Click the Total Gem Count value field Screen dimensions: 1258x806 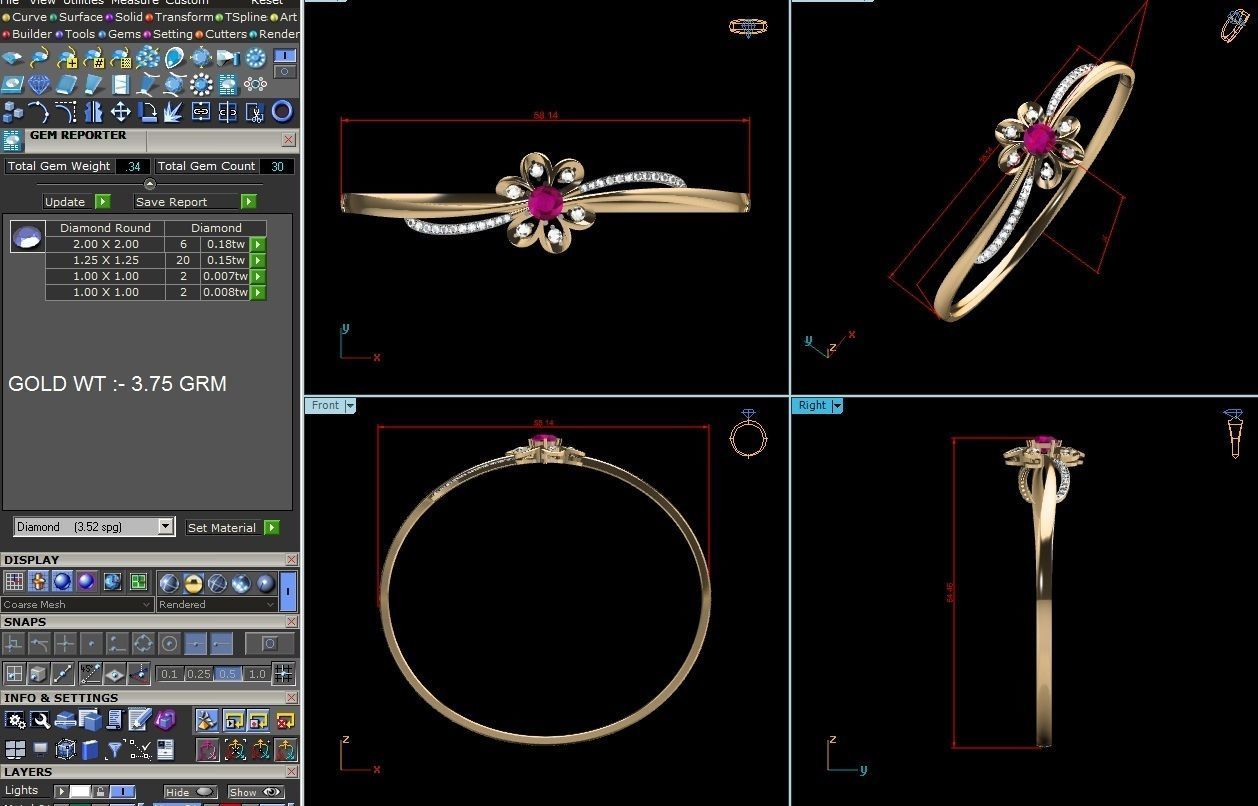(277, 167)
